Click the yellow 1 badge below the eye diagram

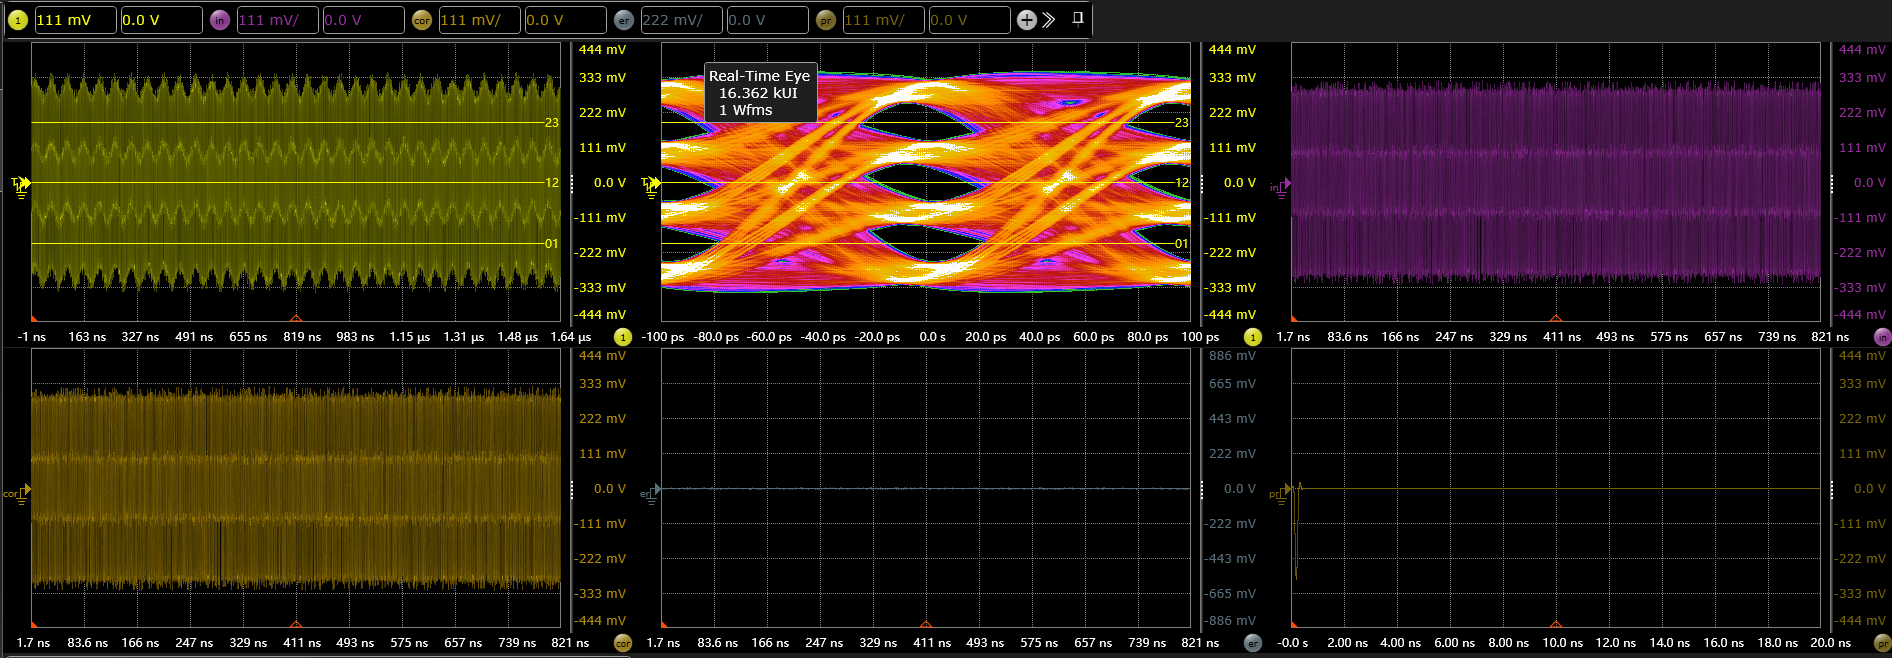pyautogui.click(x=1253, y=337)
